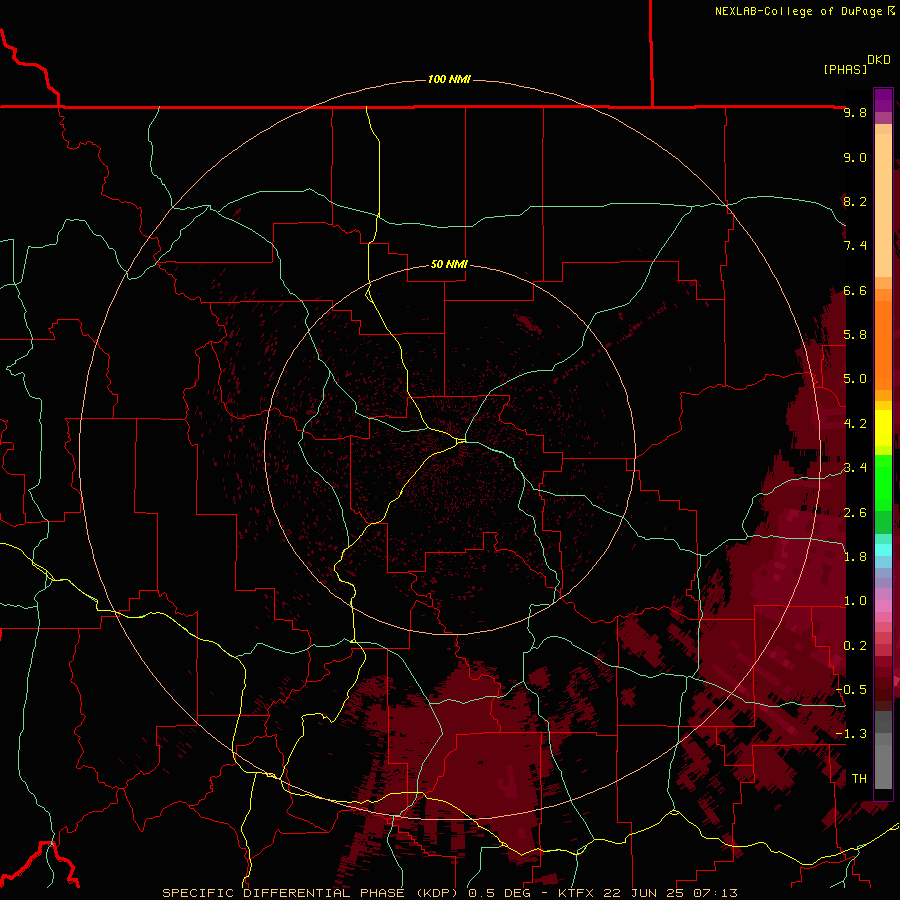This screenshot has width=900, height=900.
Task: Click the -0.5 scale value
Action: coord(852,690)
